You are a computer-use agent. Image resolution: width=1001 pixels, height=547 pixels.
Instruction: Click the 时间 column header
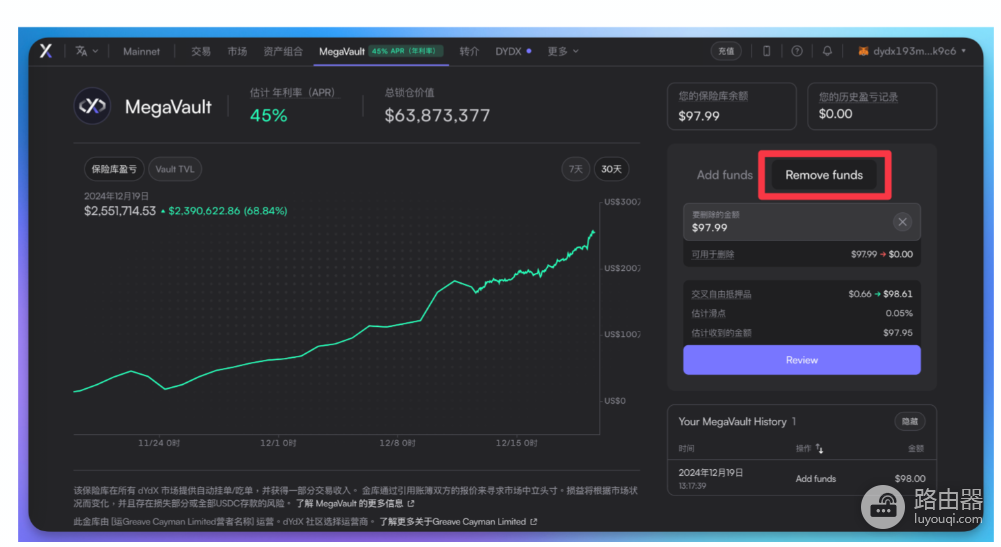686,449
